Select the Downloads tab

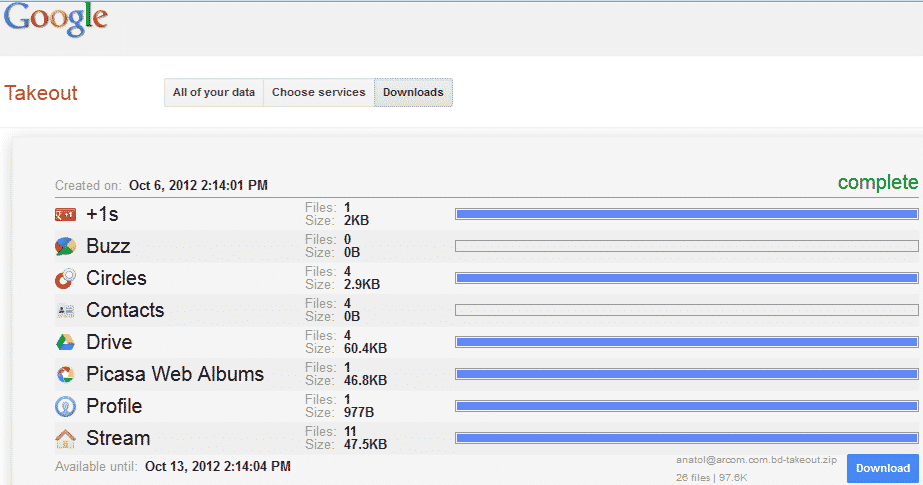(x=413, y=92)
